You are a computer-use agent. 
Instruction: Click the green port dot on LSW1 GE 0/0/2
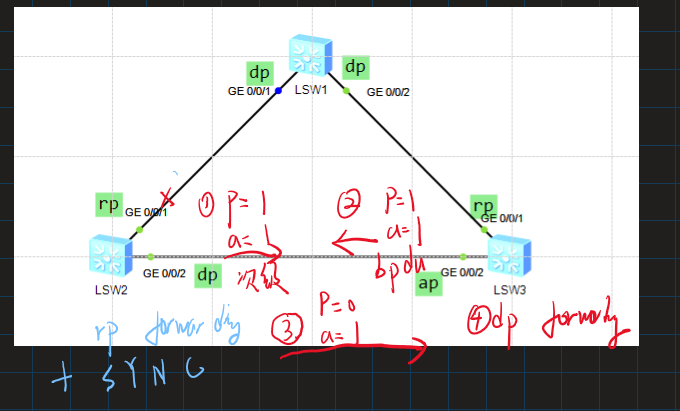click(346, 91)
